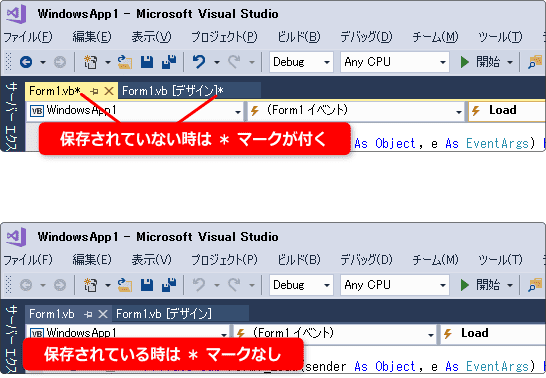Click Object keyword in lower window code
Screen dimensions: 546x378
click(395, 367)
